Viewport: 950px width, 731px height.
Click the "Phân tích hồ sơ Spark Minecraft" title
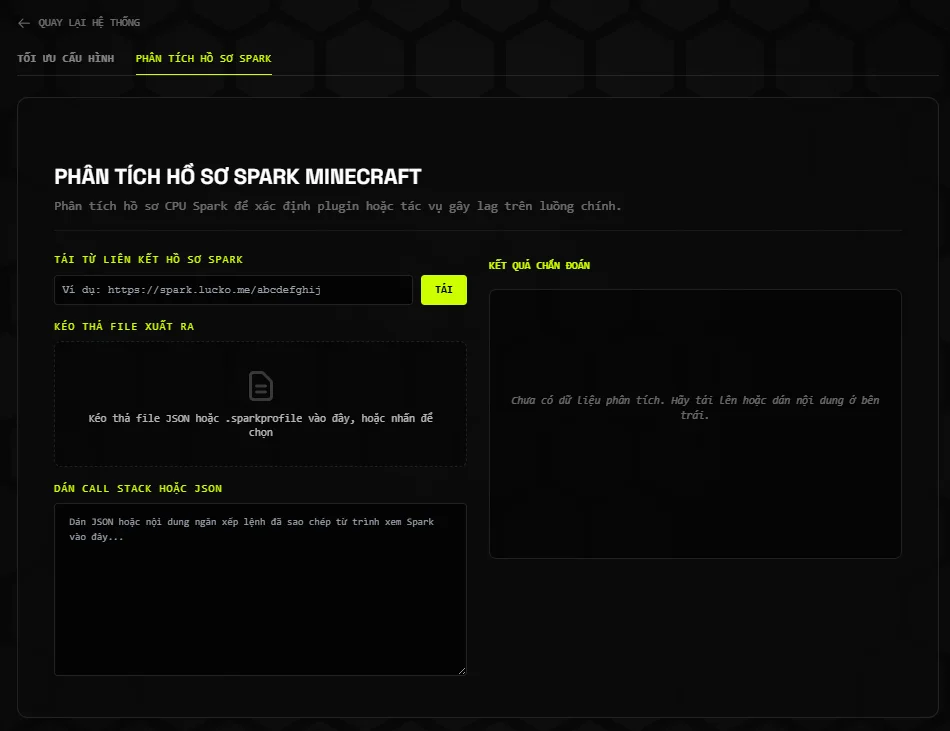point(238,177)
